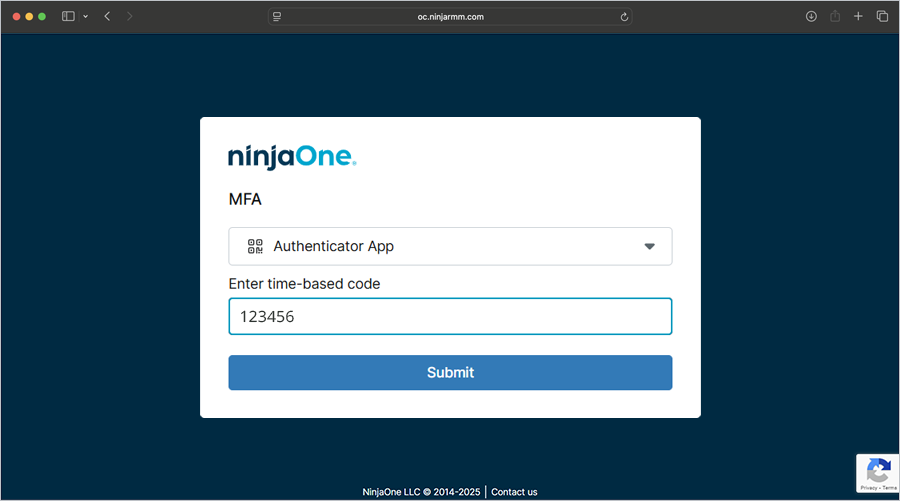Viewport: 900px width, 501px height.
Task: Open the sidebar tab group chevron
Action: (x=85, y=17)
